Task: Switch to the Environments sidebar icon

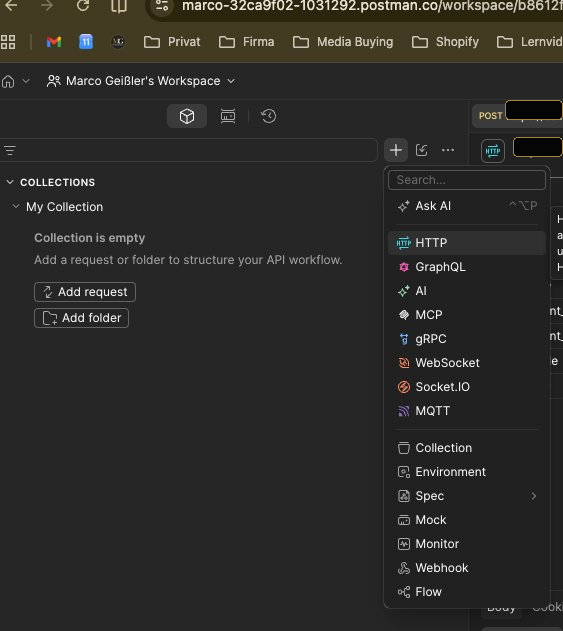Action: click(228, 116)
